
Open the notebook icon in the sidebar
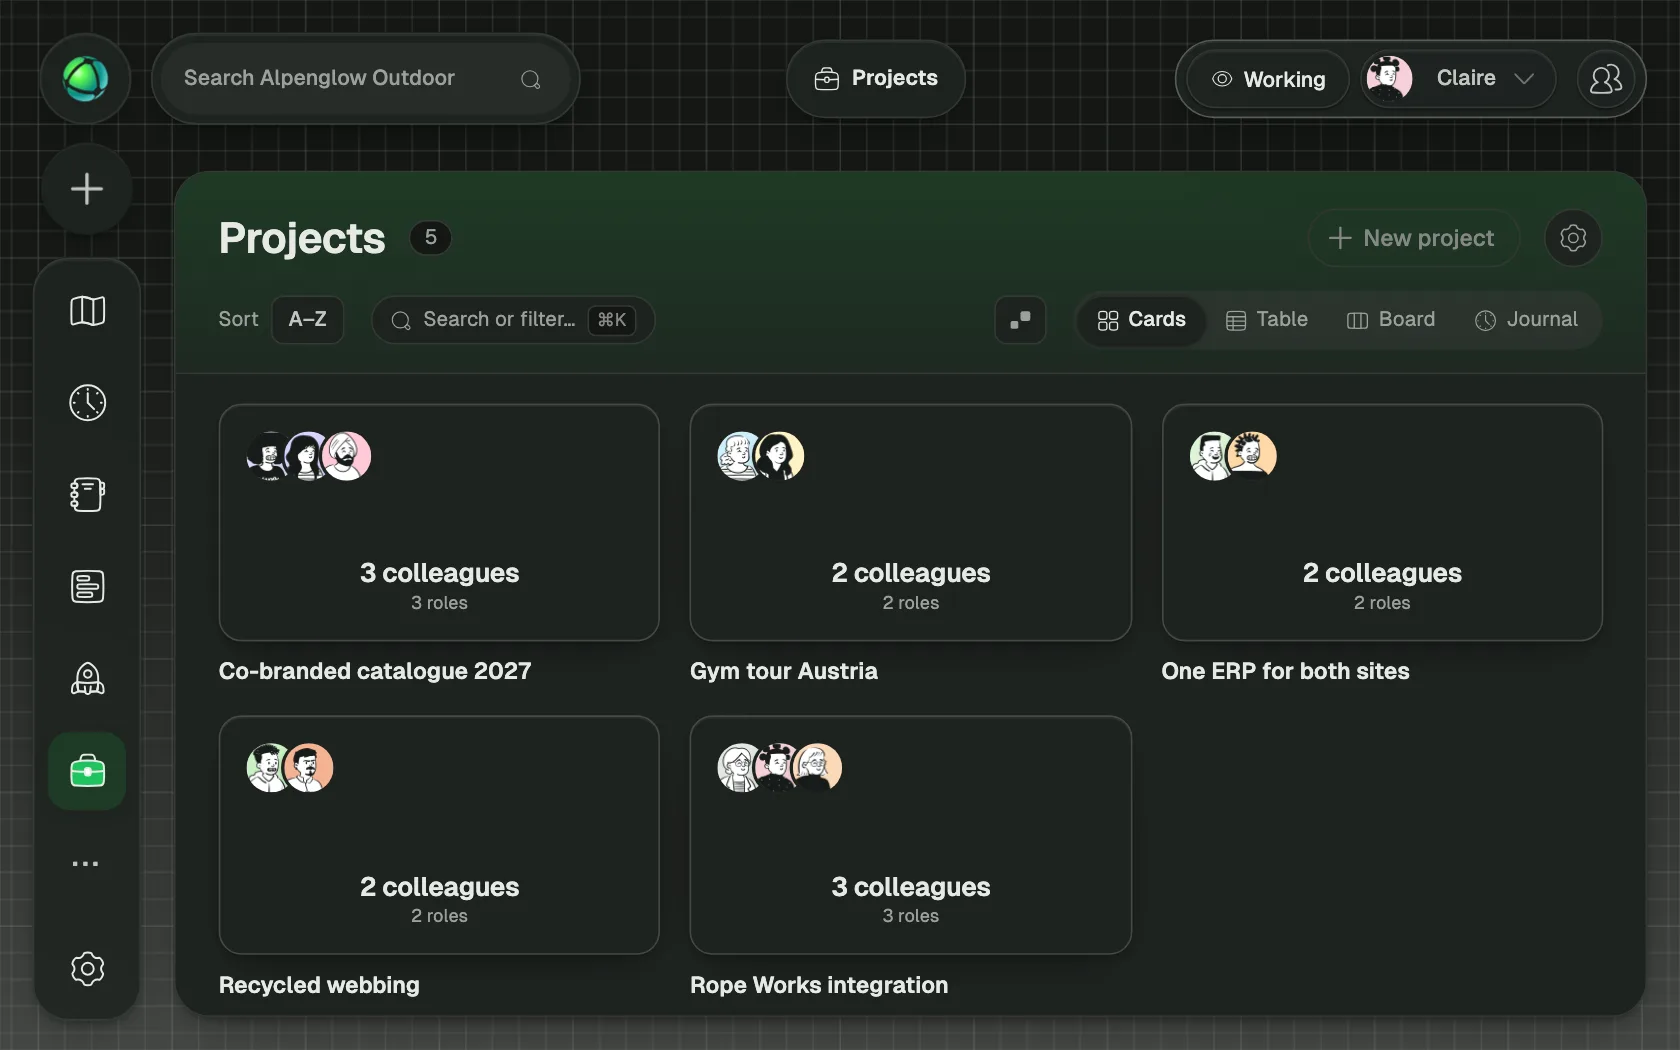point(87,495)
